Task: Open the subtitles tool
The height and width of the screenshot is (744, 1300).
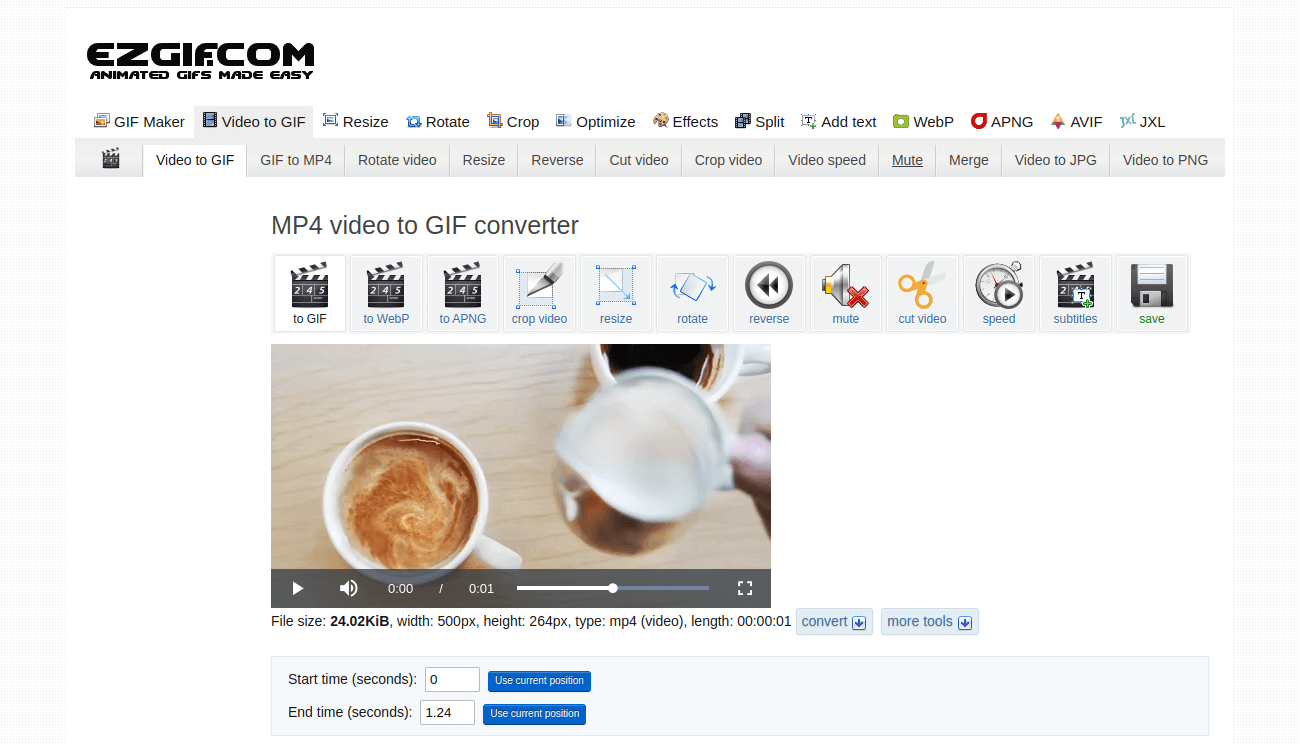Action: pos(1075,293)
